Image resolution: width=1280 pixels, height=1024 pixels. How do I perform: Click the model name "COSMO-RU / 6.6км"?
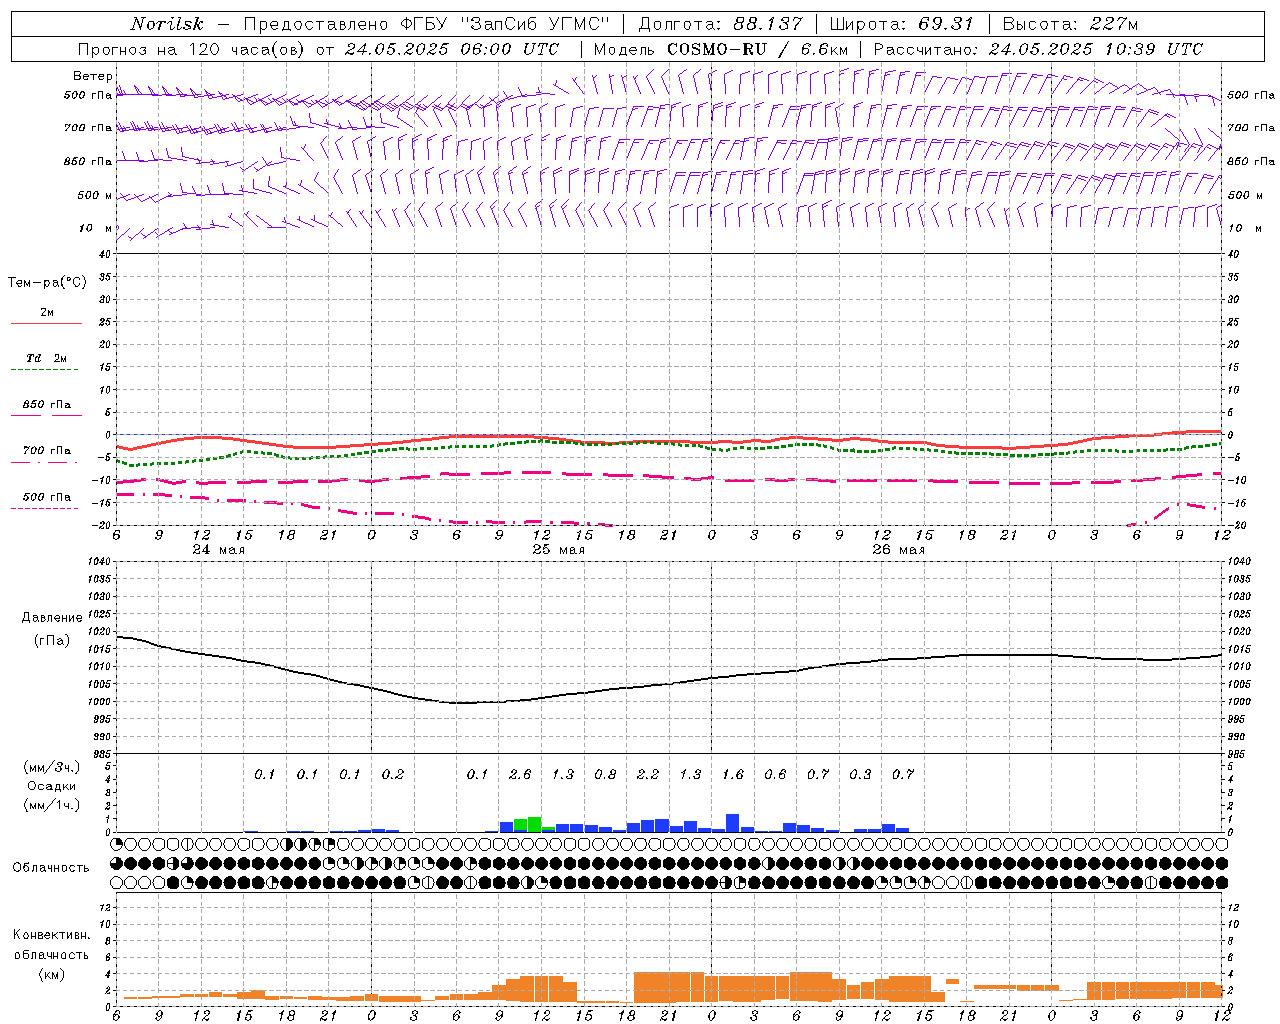click(758, 49)
